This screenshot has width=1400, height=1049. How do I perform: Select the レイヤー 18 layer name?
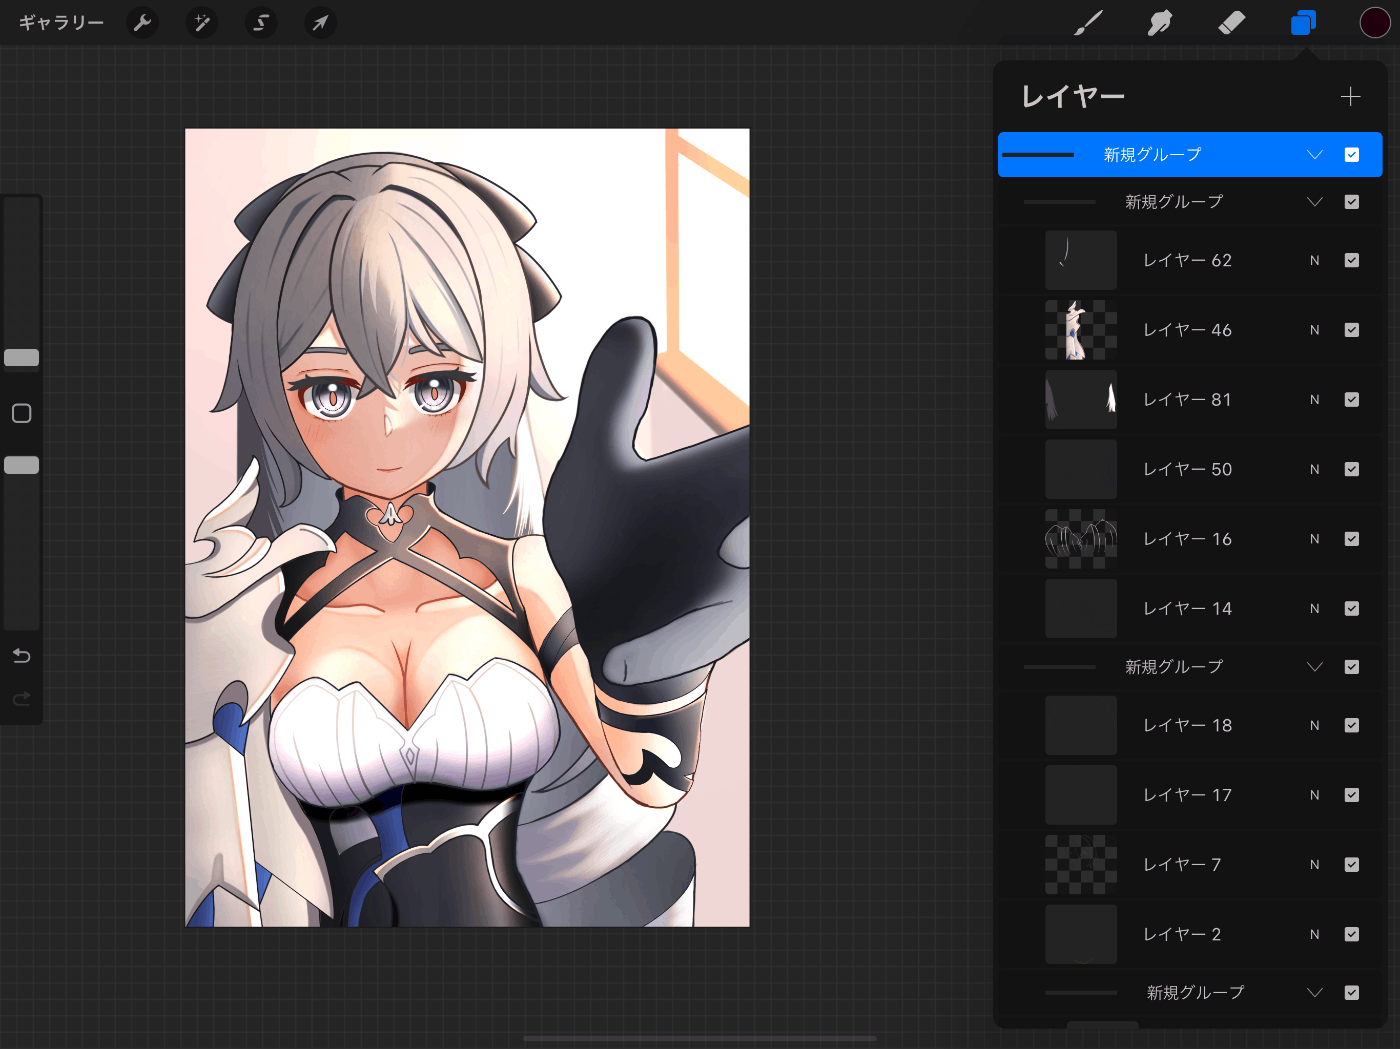tap(1188, 725)
